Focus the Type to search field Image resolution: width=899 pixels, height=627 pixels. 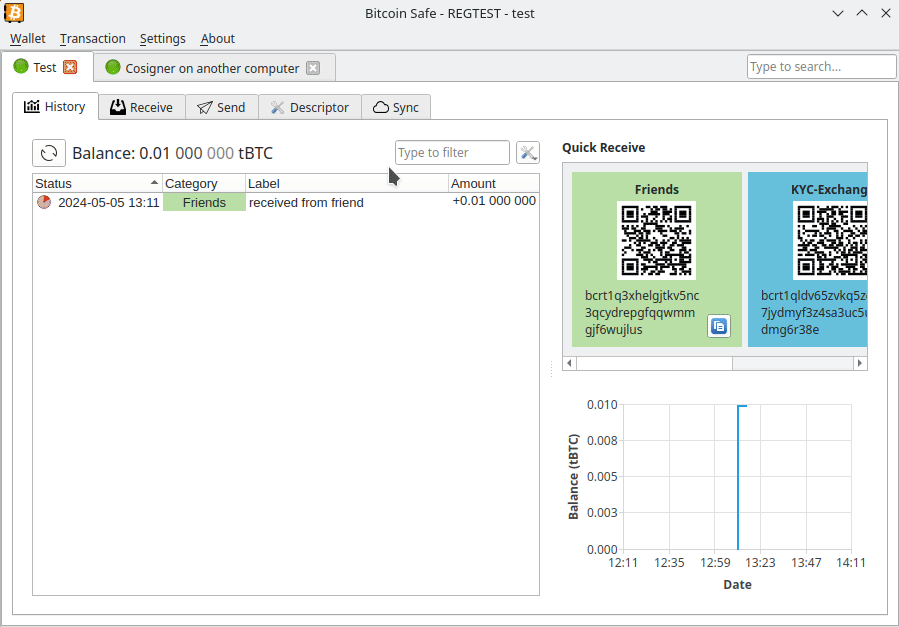[821, 66]
